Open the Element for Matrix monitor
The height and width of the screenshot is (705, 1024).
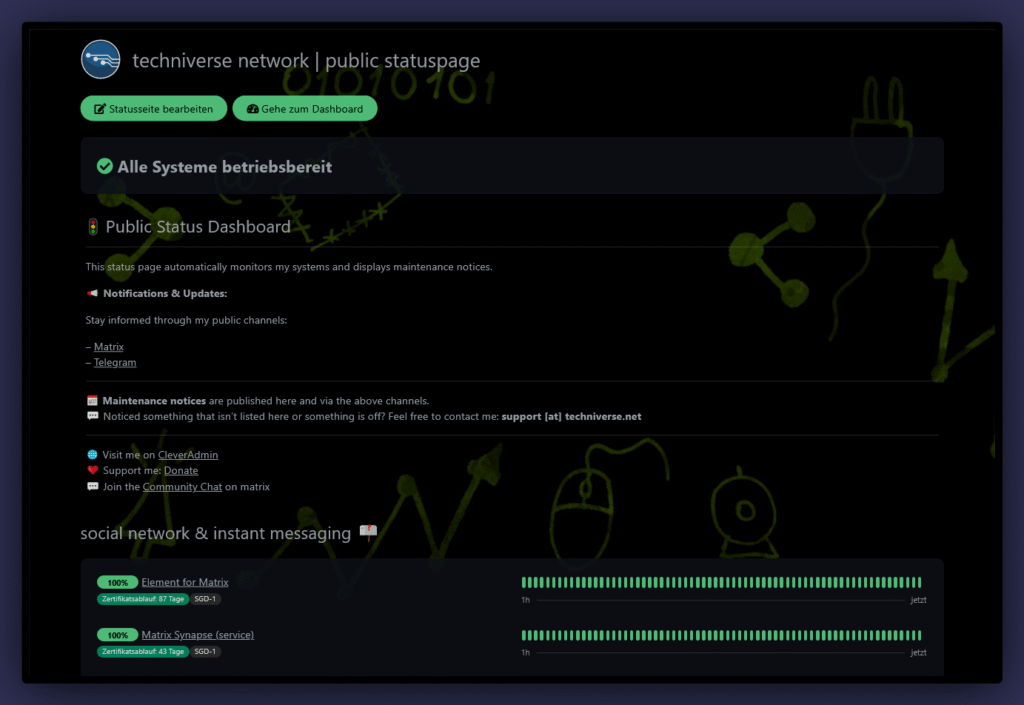(185, 582)
